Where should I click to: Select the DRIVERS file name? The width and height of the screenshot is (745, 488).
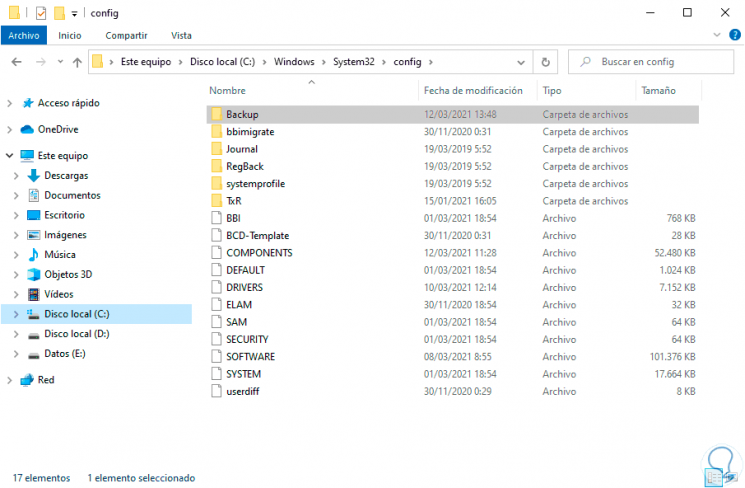pyautogui.click(x=244, y=287)
